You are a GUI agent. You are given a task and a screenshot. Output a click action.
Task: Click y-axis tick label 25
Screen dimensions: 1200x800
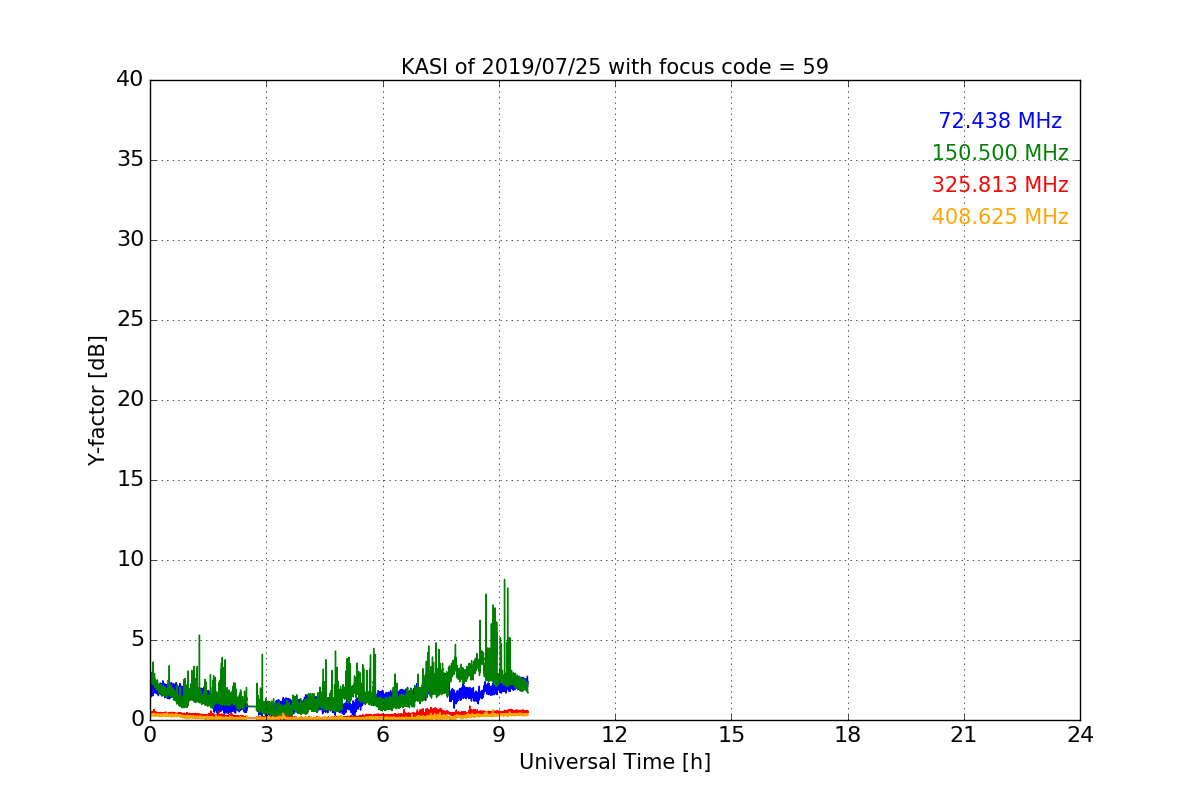click(130, 320)
